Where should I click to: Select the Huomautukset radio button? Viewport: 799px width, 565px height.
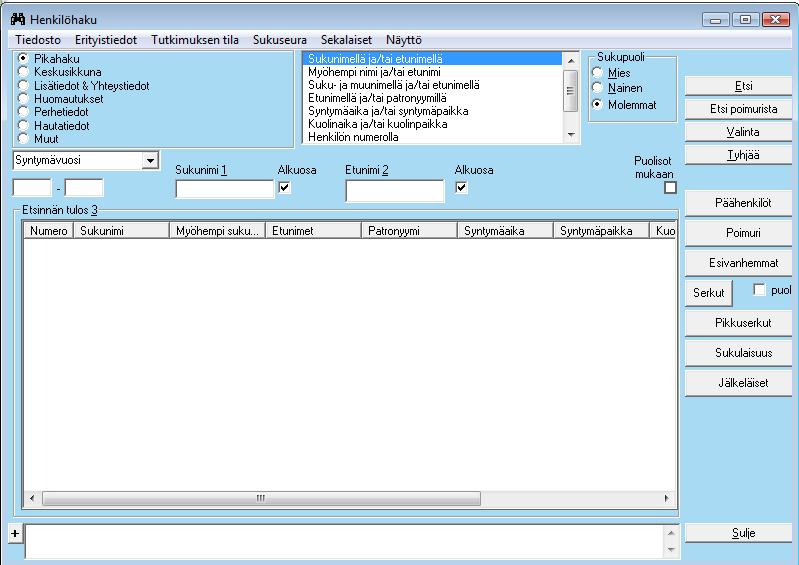coord(23,98)
